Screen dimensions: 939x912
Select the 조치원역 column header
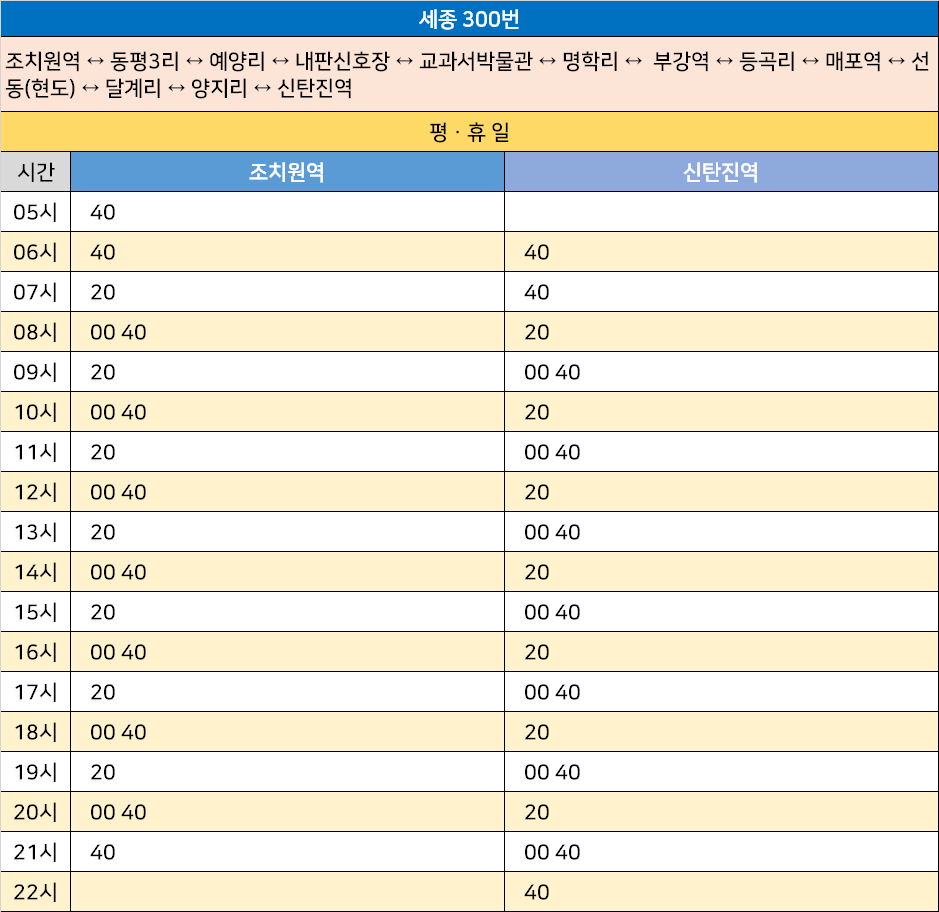pyautogui.click(x=287, y=172)
